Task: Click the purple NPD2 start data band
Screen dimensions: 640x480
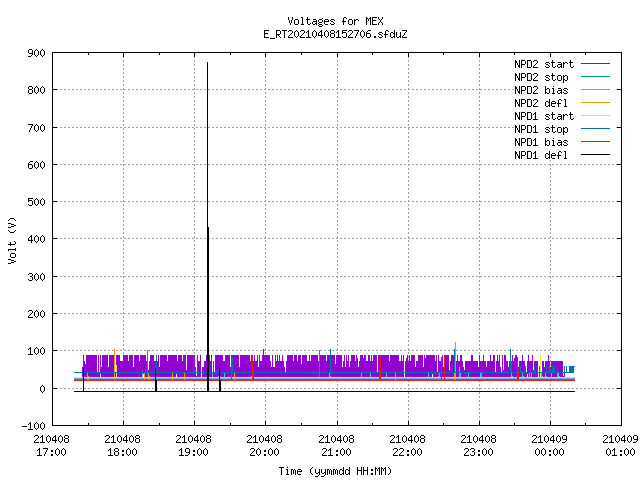Action: (x=322, y=364)
